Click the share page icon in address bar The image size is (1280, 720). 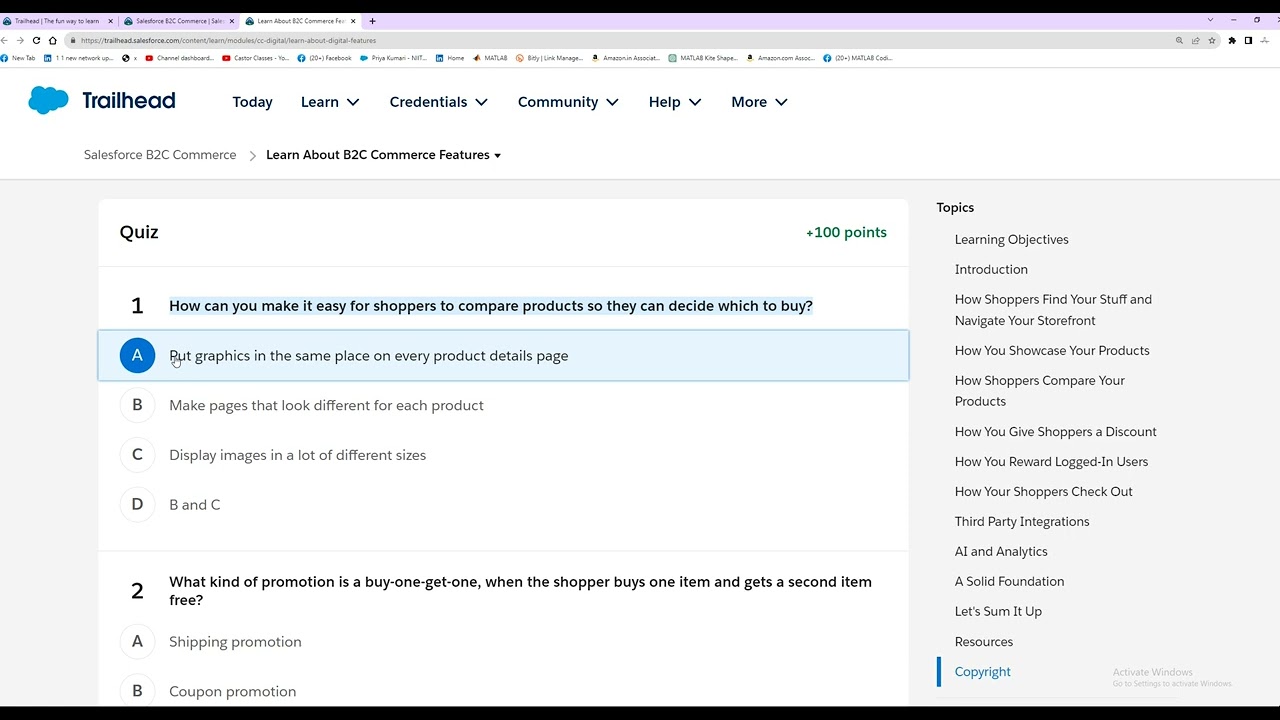point(1195,40)
